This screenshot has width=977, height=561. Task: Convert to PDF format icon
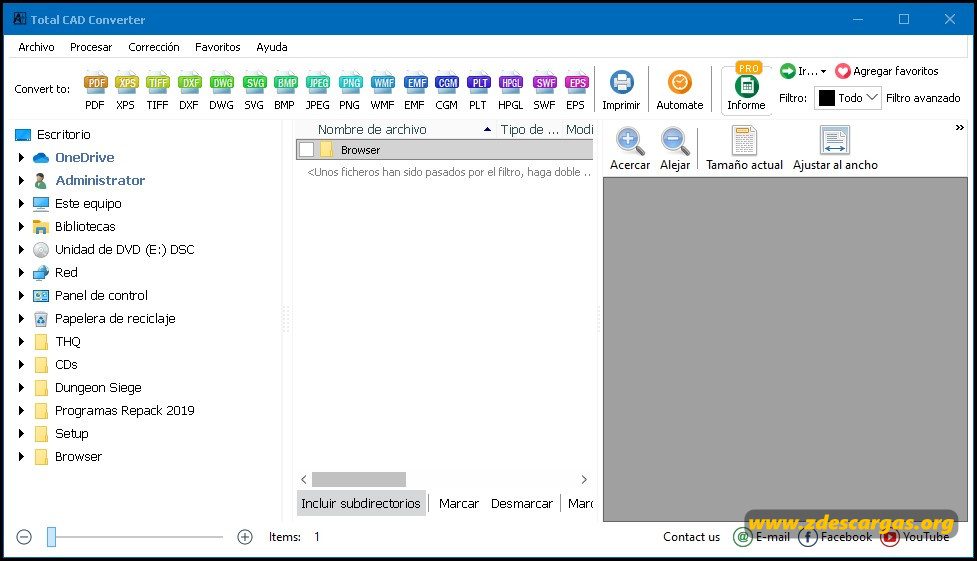(95, 91)
